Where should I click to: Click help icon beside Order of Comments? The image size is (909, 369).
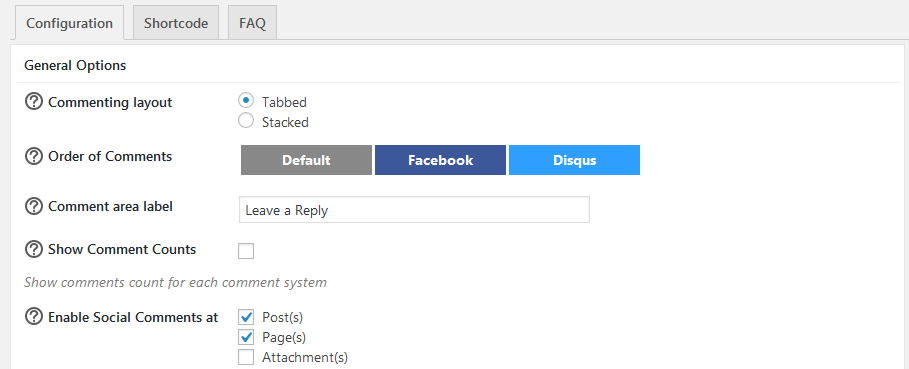tap(34, 156)
